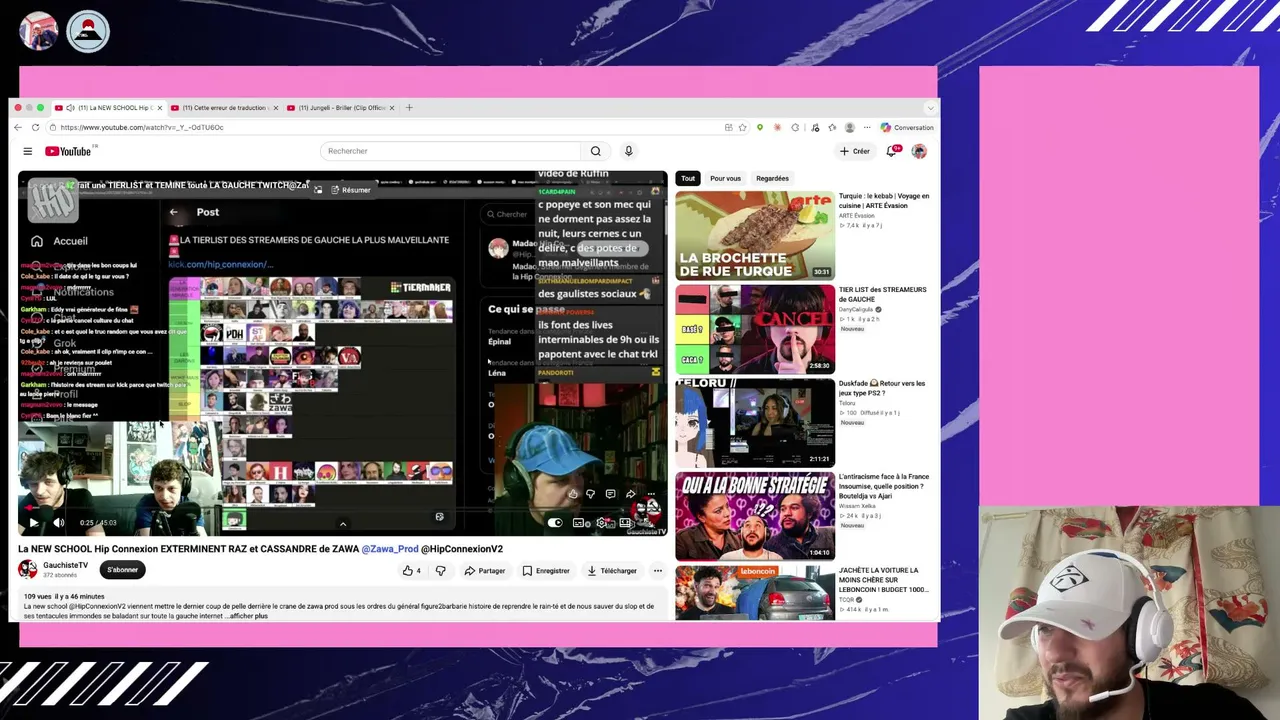The image size is (1280, 720).
Task: Click the Télécharger download button
Action: 612,571
